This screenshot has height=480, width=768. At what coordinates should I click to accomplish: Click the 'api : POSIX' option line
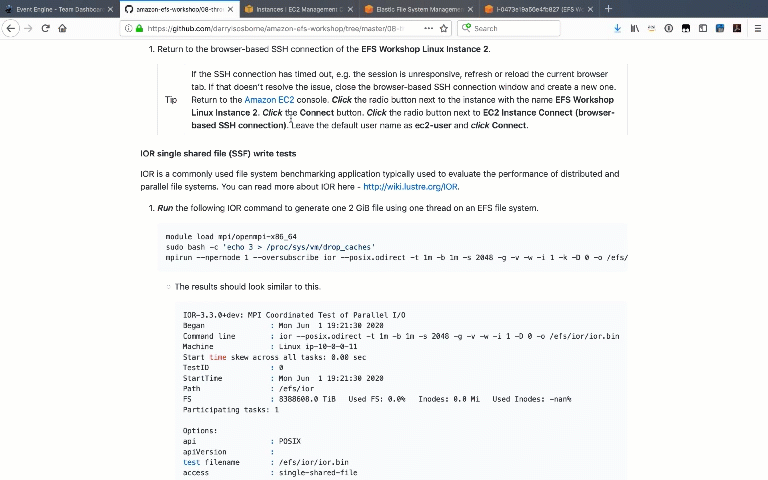coord(241,441)
